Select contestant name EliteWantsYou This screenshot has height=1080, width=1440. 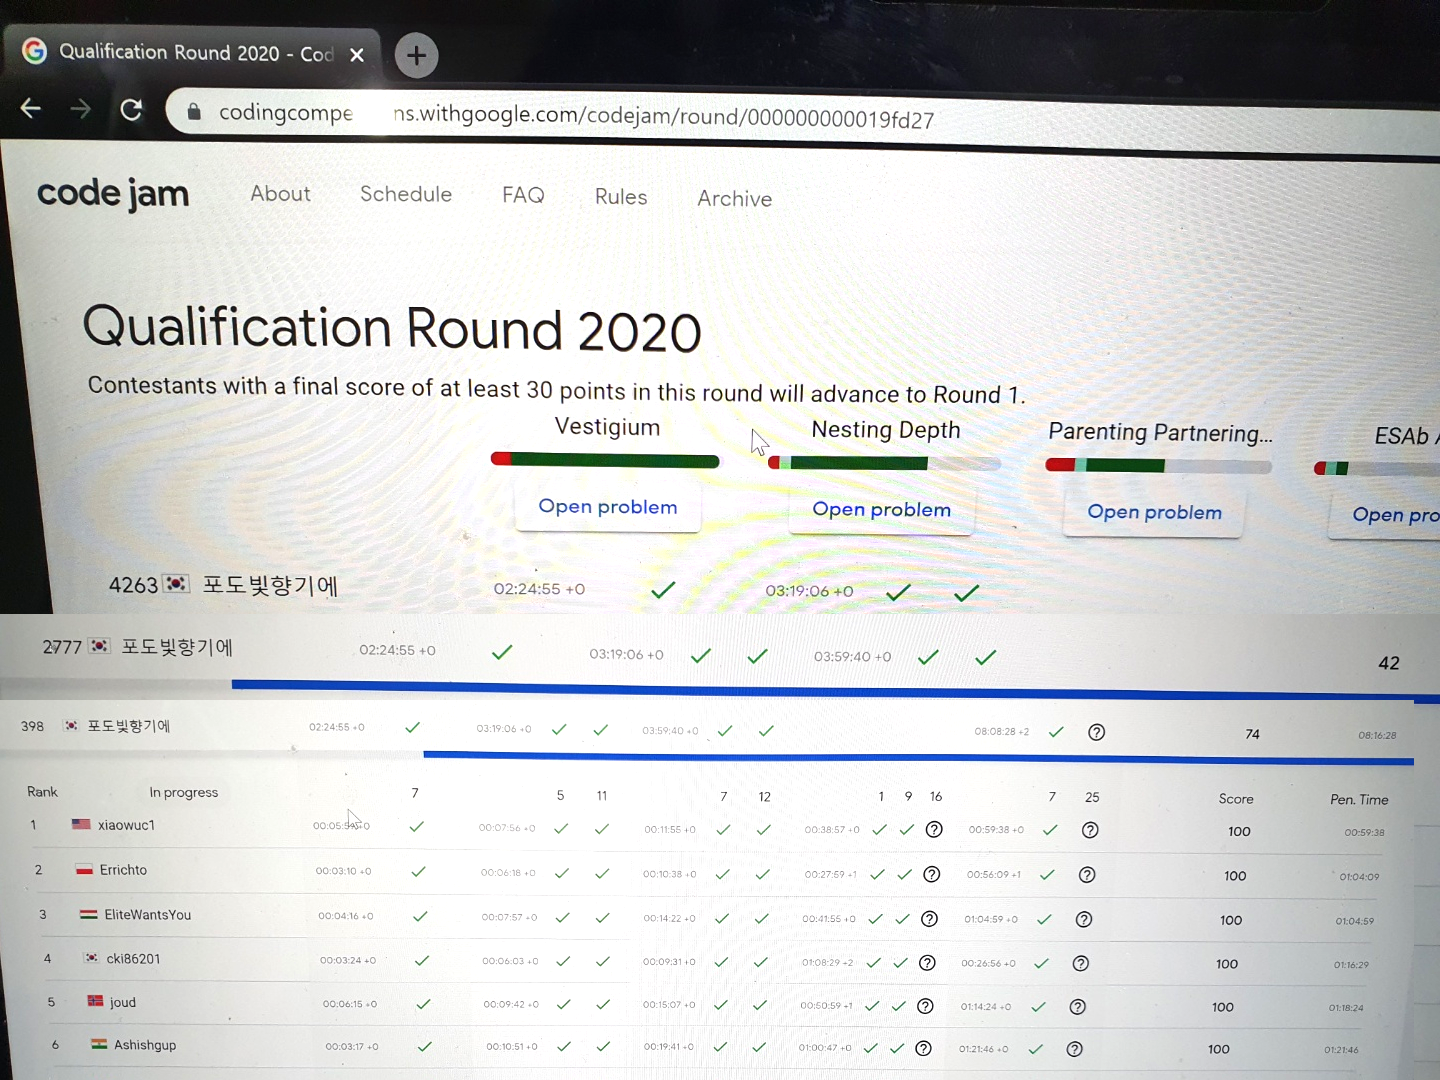point(147,914)
